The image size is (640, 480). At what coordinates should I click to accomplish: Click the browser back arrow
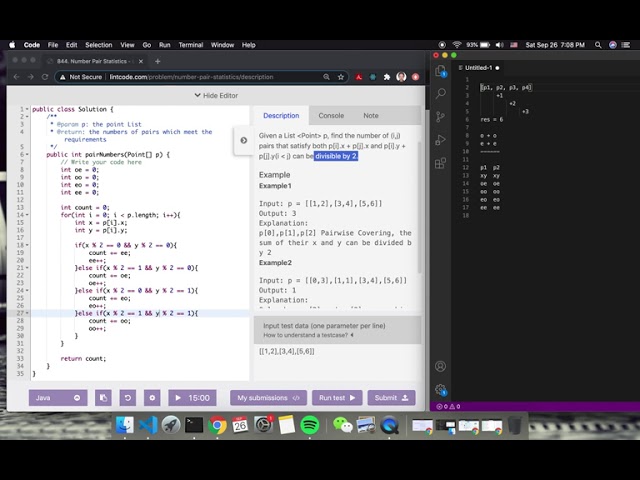point(16,77)
